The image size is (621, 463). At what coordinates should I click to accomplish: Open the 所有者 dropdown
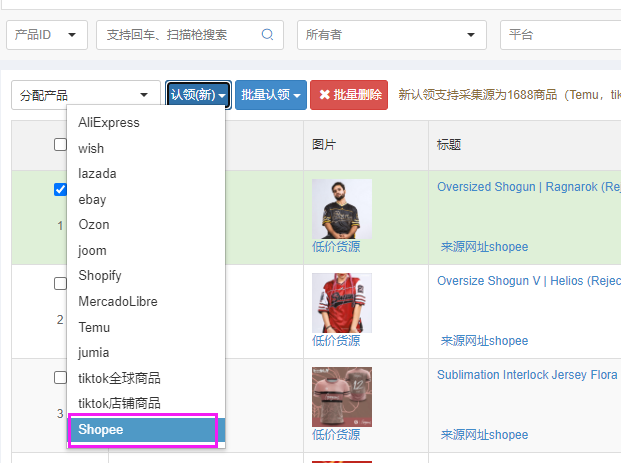click(x=392, y=35)
